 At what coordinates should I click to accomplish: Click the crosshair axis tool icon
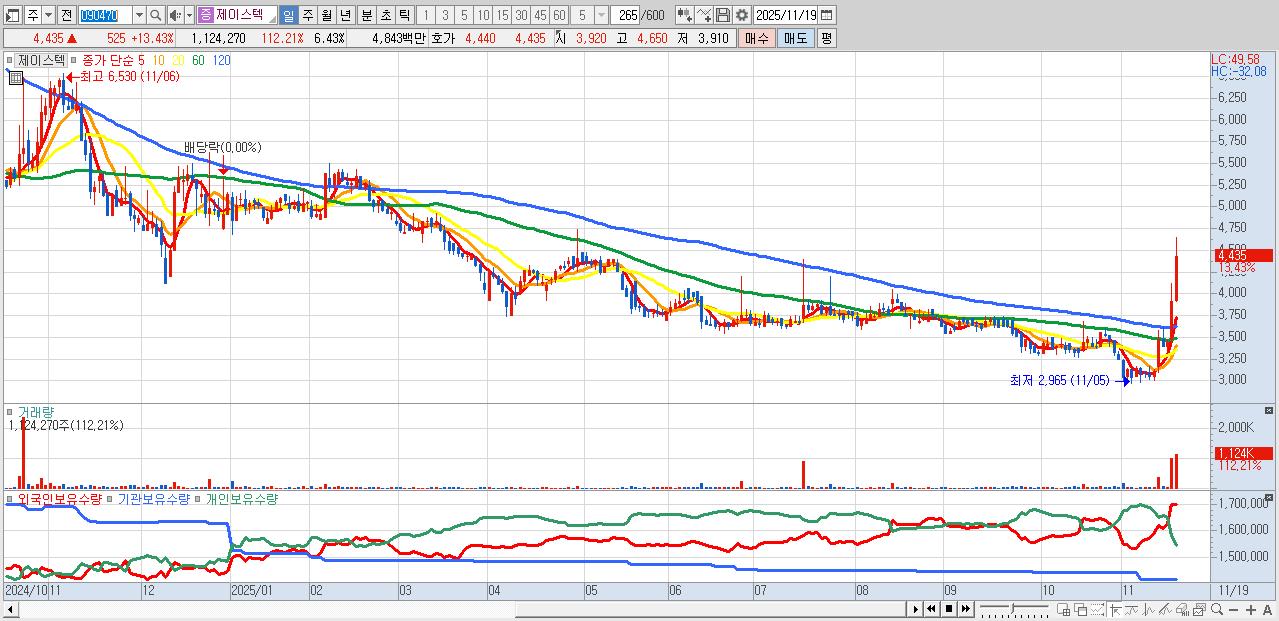(x=1116, y=609)
